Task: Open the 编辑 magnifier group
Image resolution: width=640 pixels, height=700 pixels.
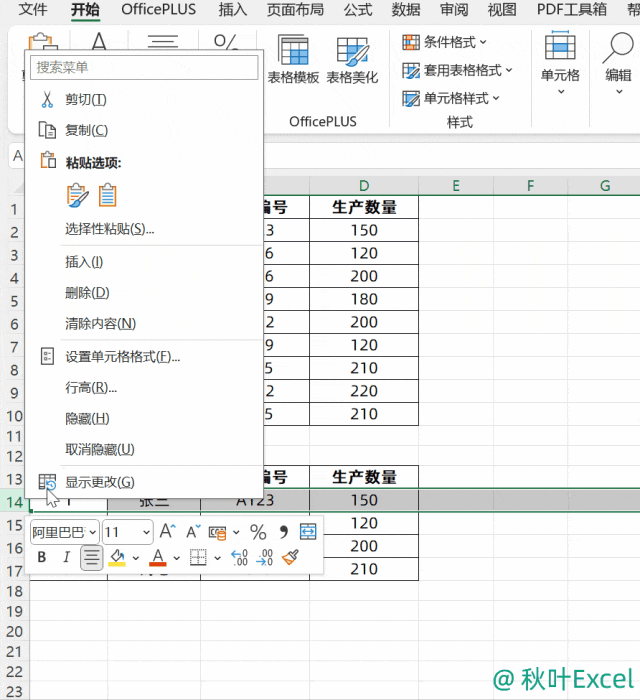Action: [618, 62]
